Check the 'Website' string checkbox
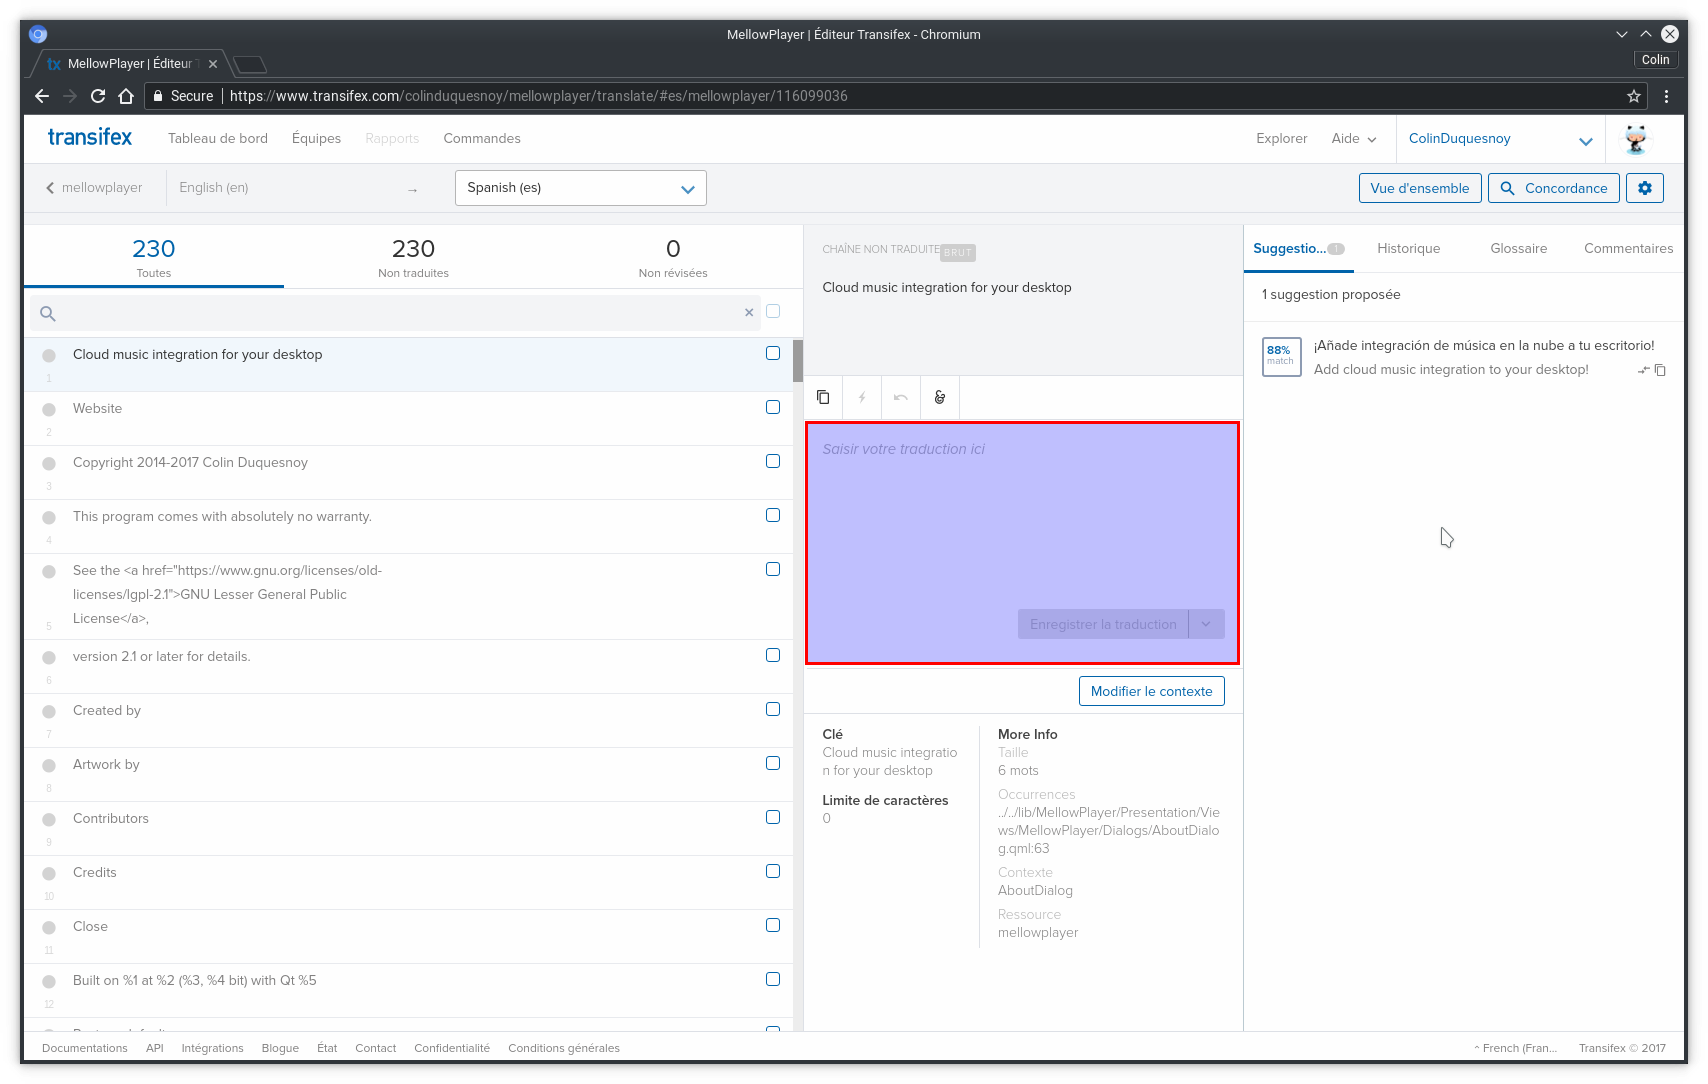 coord(773,407)
